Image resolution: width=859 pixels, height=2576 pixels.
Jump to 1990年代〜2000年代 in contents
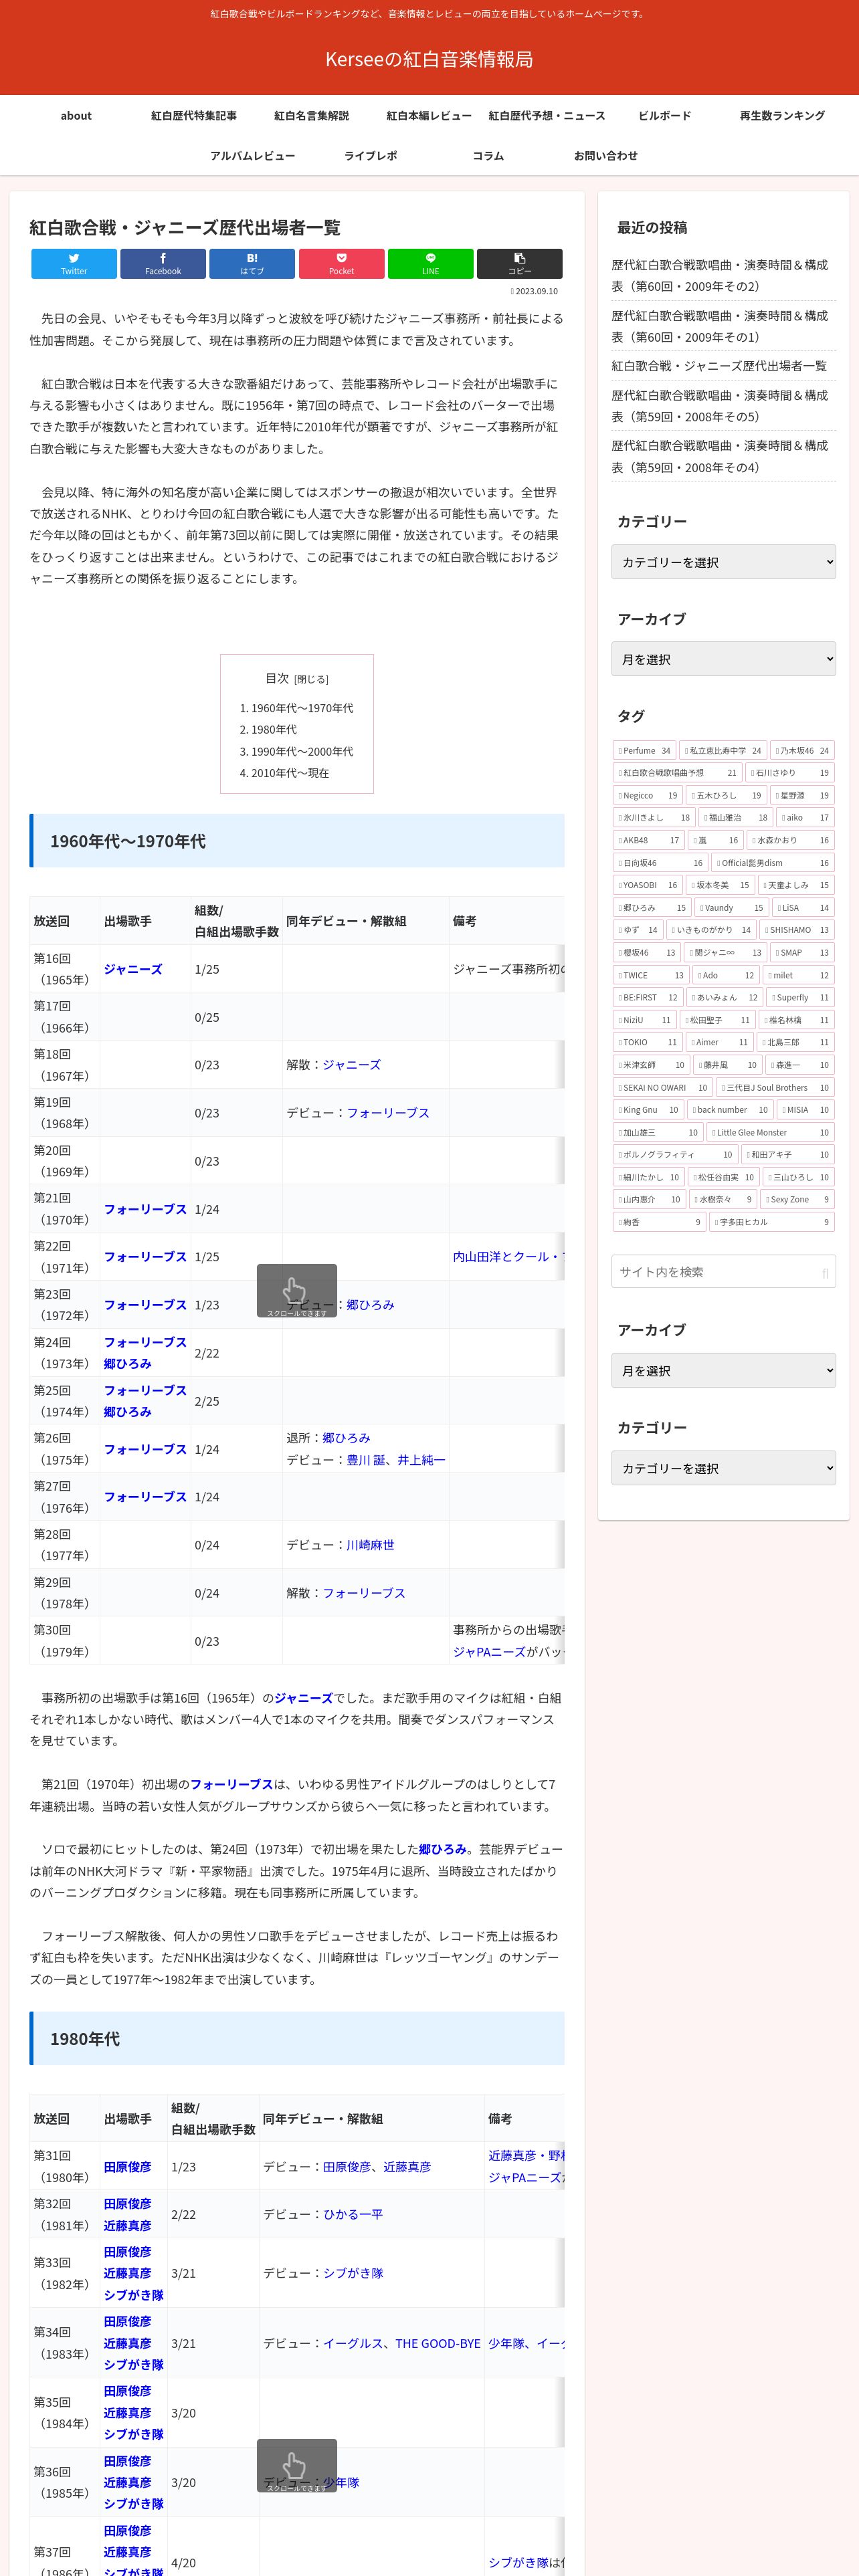pos(302,752)
